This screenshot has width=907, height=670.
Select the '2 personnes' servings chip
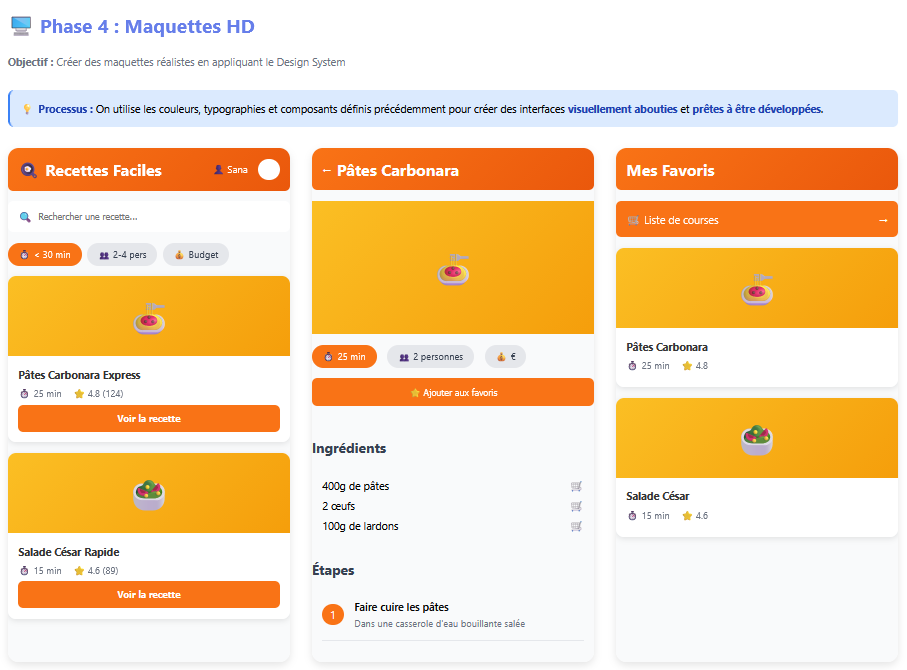pyautogui.click(x=430, y=357)
